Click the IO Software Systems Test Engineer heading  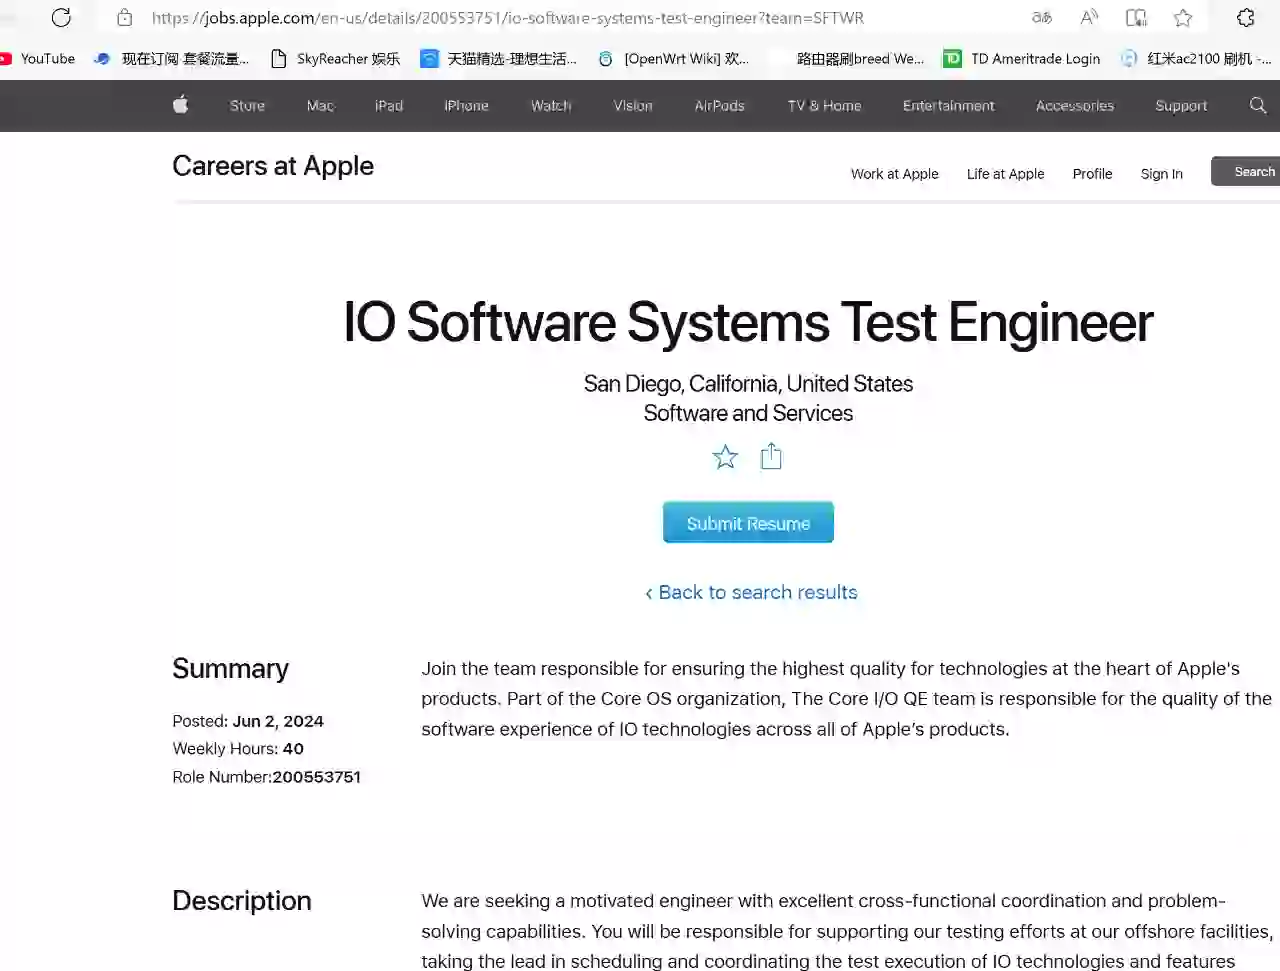point(748,322)
